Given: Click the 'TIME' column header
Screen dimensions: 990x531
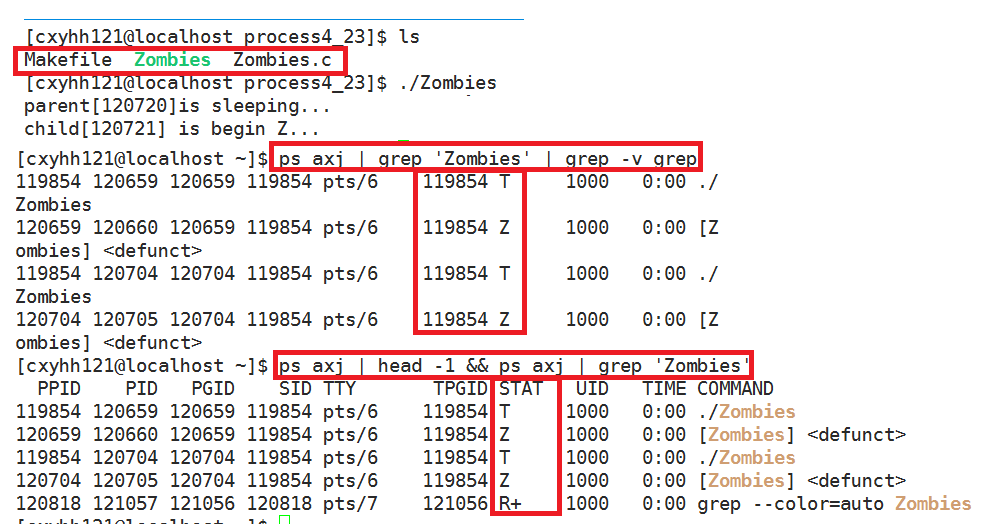Looking at the screenshot, I should pyautogui.click(x=664, y=388).
